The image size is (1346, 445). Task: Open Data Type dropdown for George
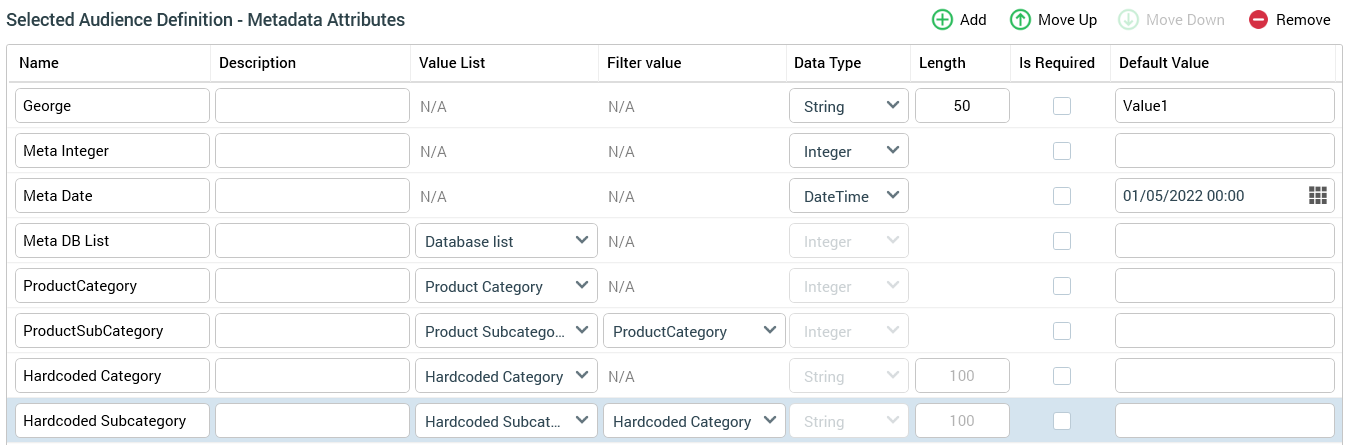point(848,106)
